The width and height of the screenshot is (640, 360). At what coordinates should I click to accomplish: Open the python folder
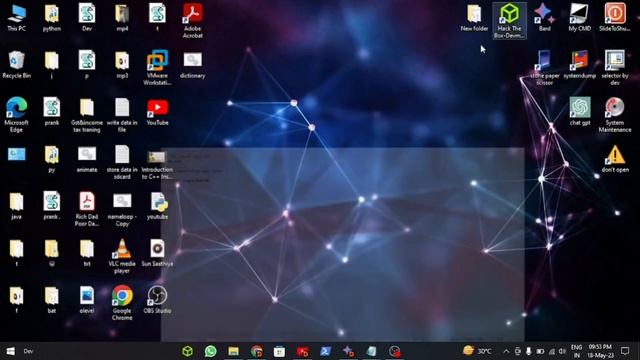pos(51,18)
